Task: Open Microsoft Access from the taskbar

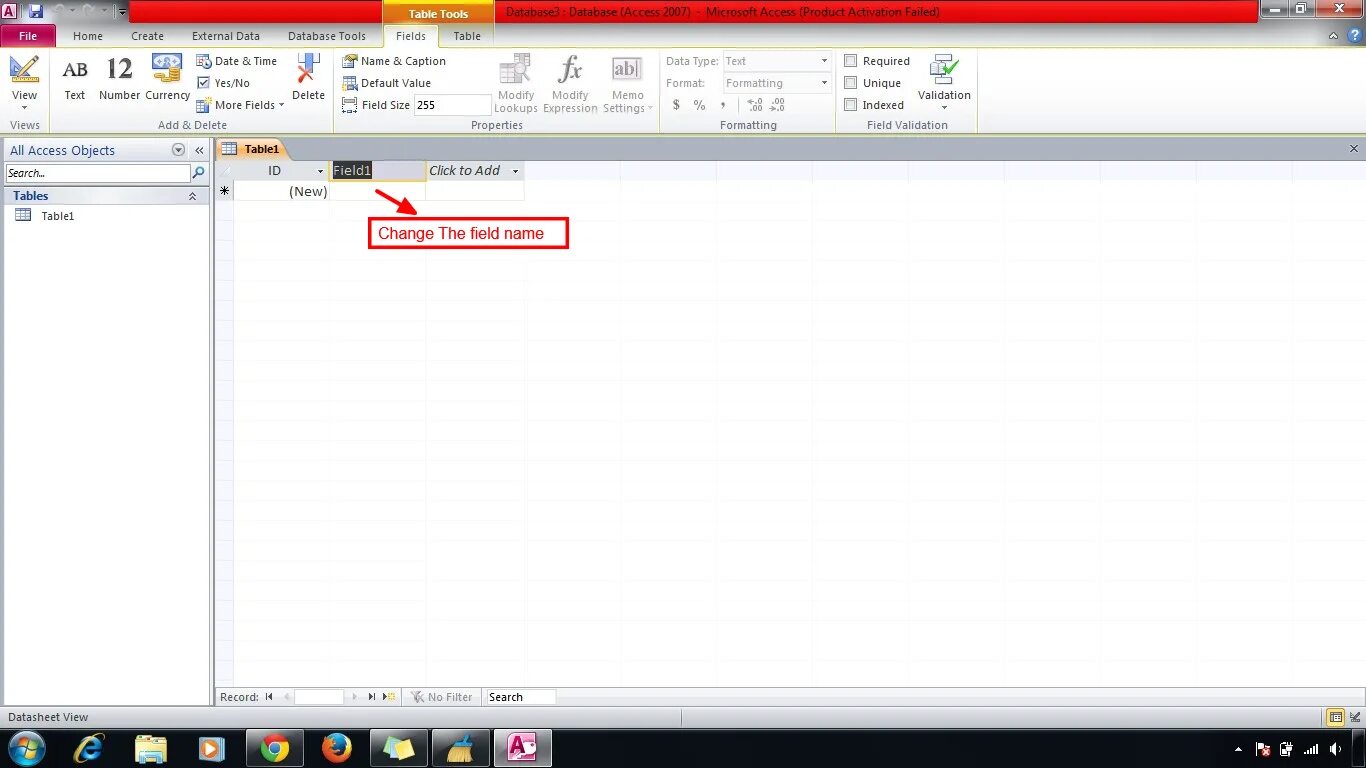Action: click(522, 747)
